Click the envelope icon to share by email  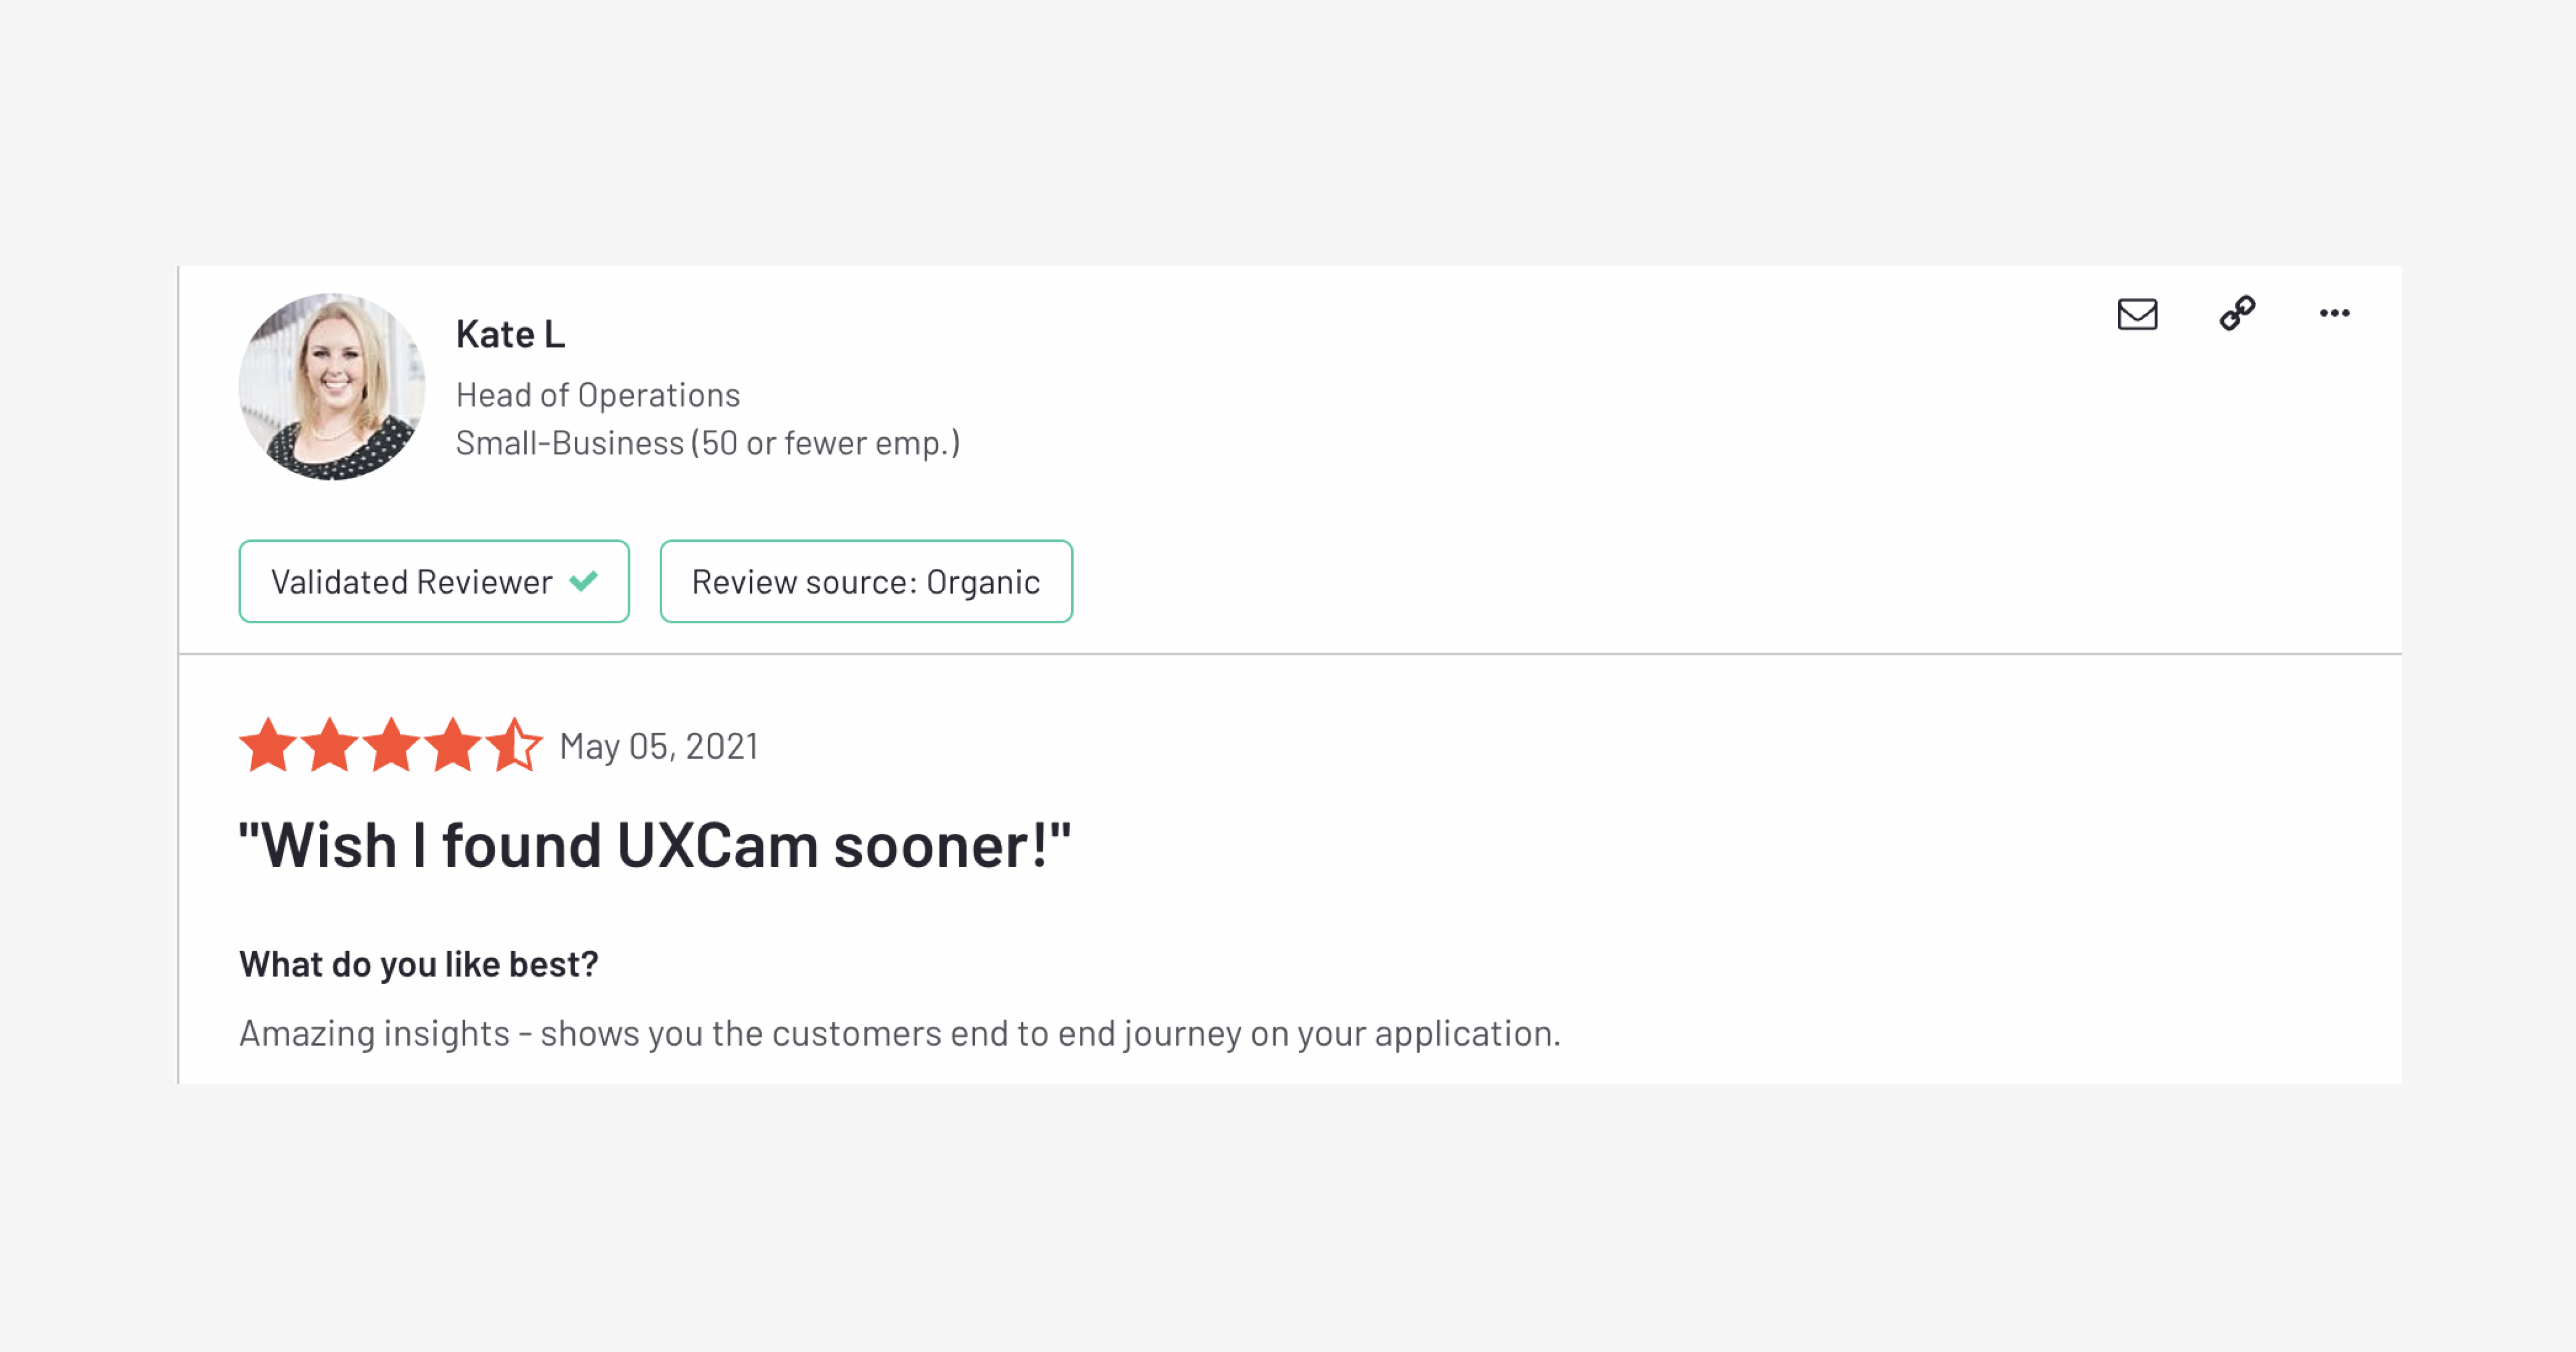click(2138, 315)
